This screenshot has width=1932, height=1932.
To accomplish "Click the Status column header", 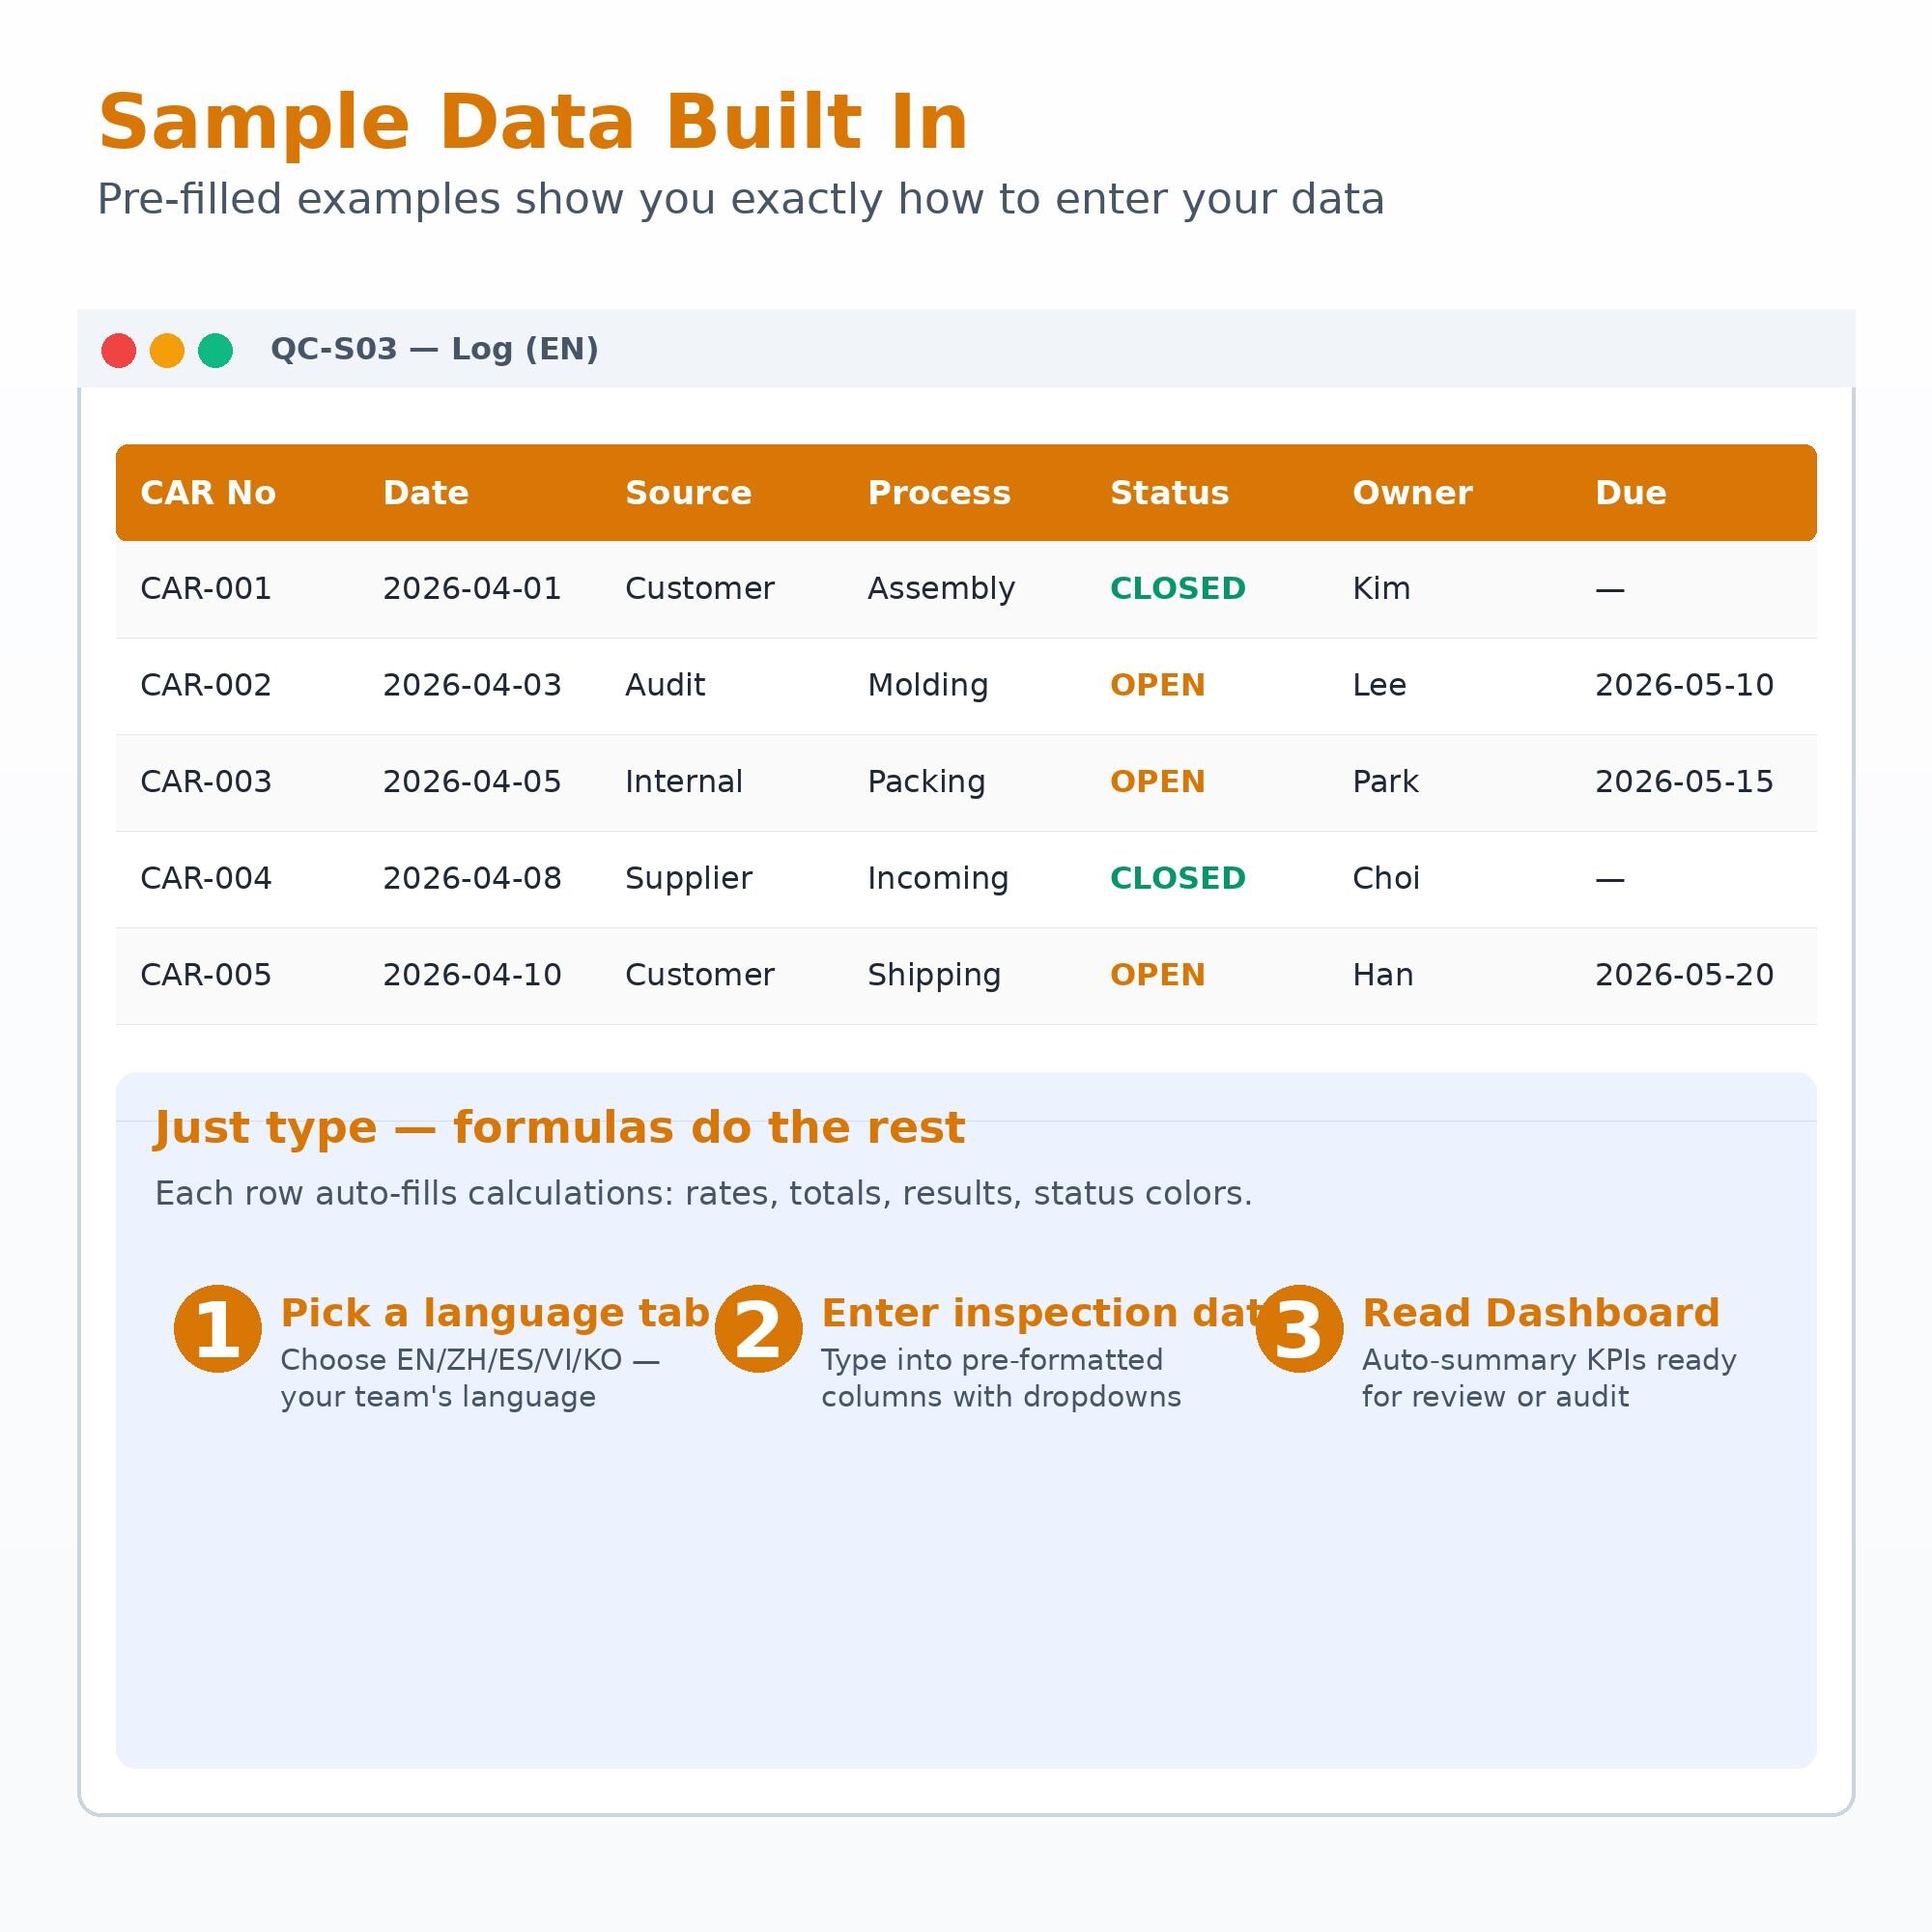I will pos(1169,493).
